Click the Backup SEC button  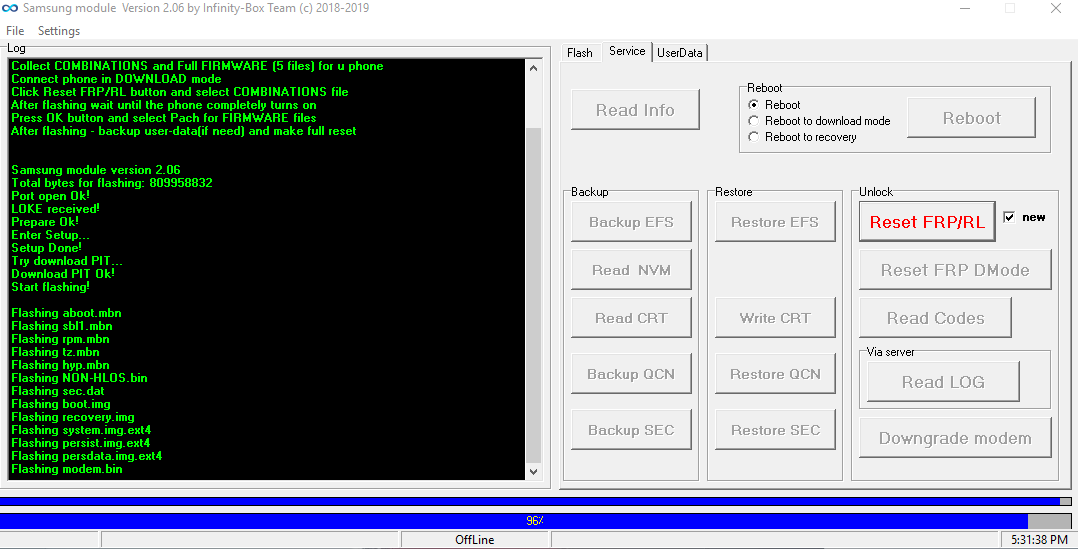click(x=631, y=430)
